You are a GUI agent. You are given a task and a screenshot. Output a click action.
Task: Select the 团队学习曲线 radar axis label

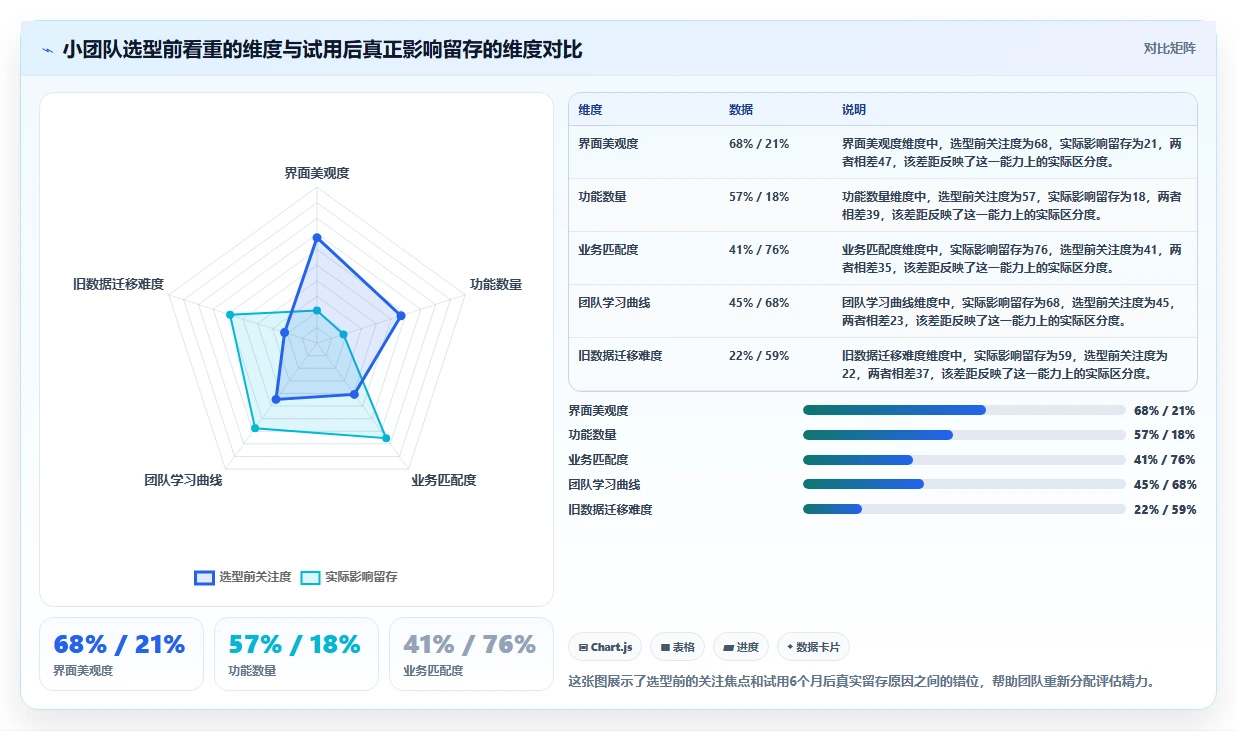pos(183,480)
